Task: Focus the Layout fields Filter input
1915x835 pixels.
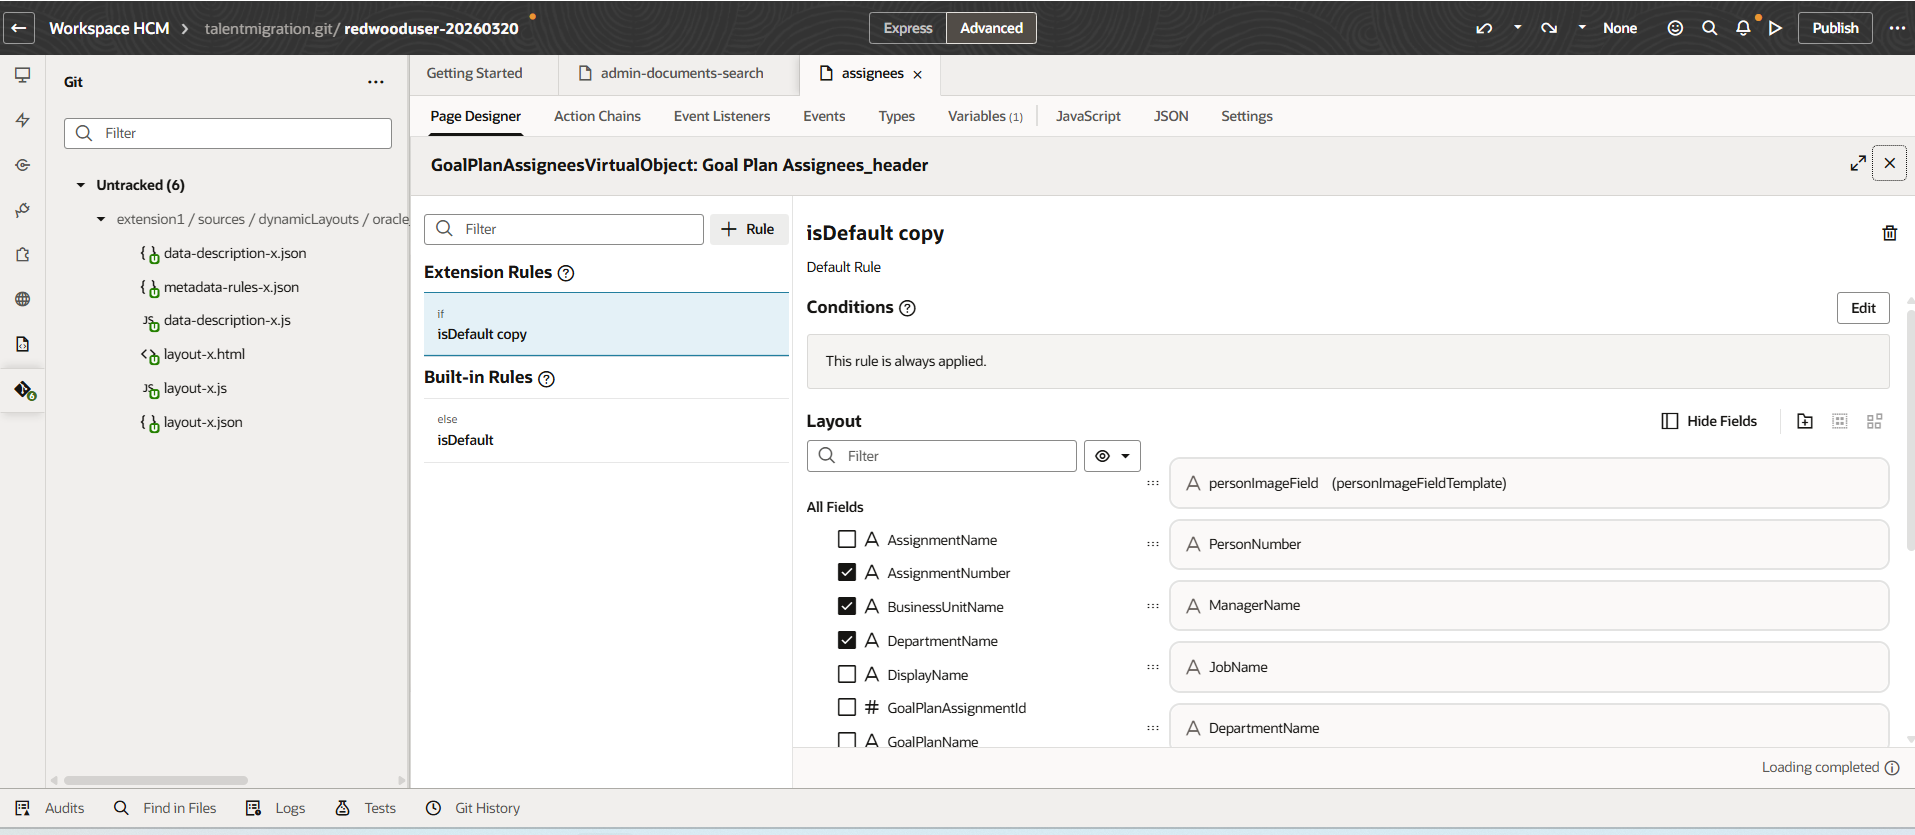Action: tap(955, 456)
